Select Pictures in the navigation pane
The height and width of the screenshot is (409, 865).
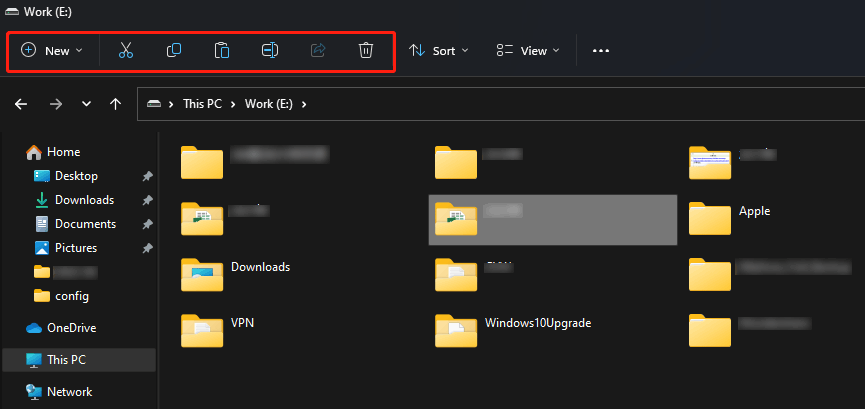point(66,248)
